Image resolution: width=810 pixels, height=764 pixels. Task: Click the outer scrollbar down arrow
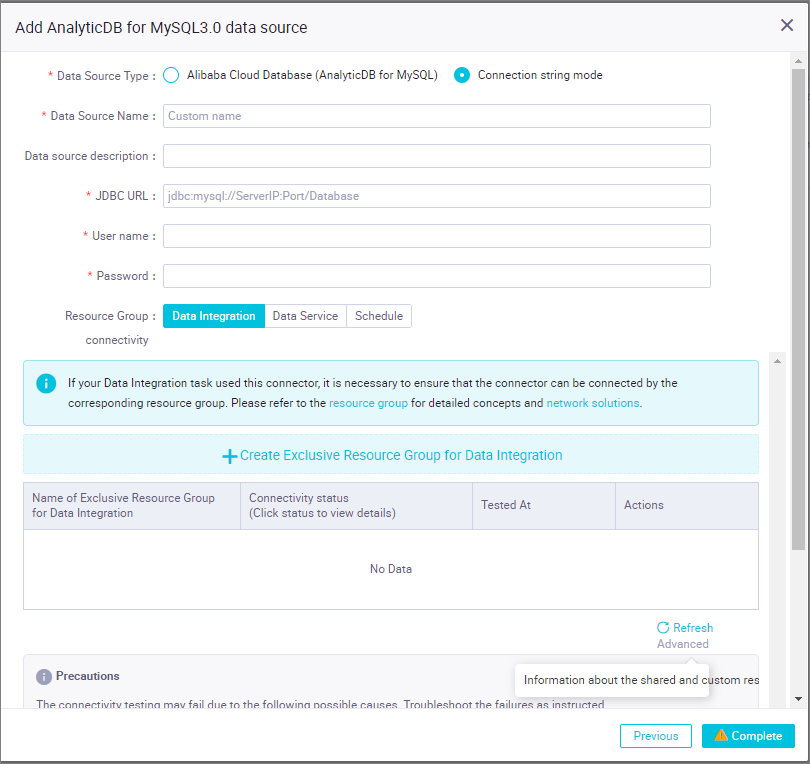(798, 699)
